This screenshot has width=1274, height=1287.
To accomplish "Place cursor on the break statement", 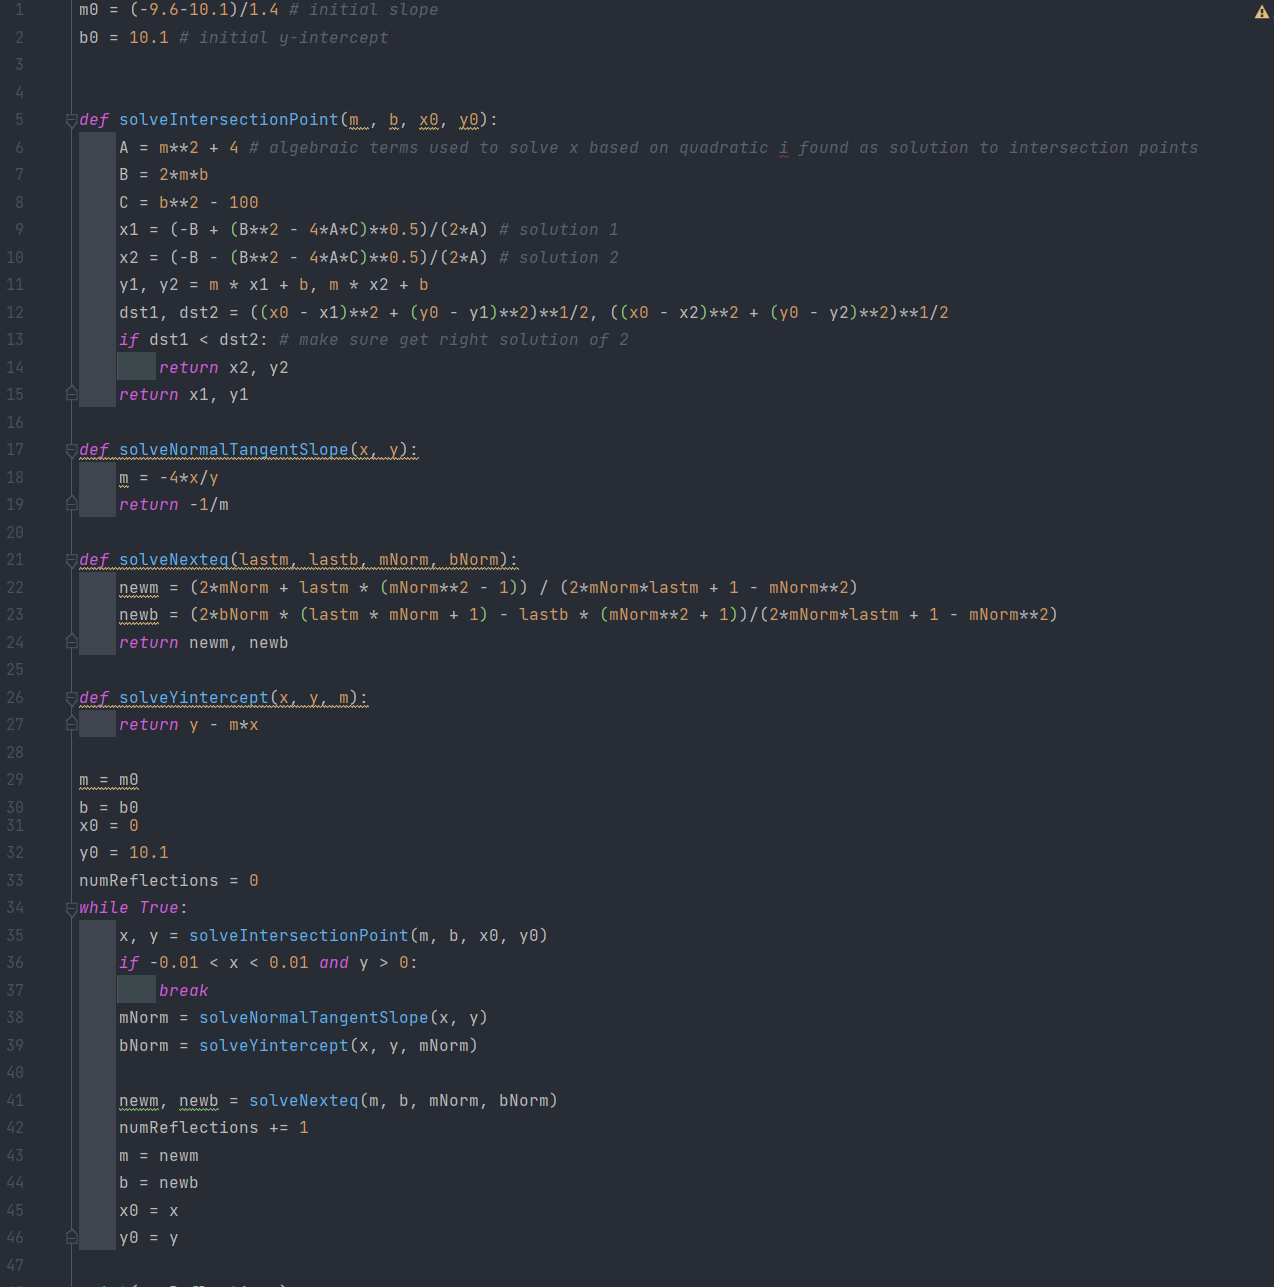I will [x=183, y=991].
